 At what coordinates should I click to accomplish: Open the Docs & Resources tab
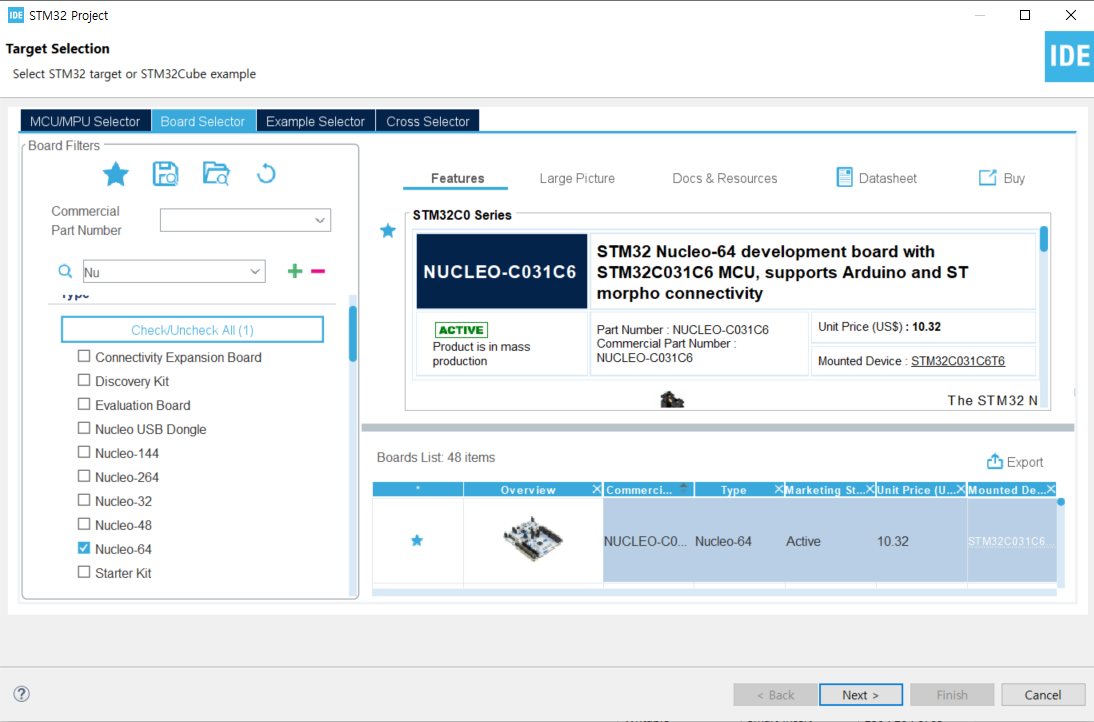point(724,179)
